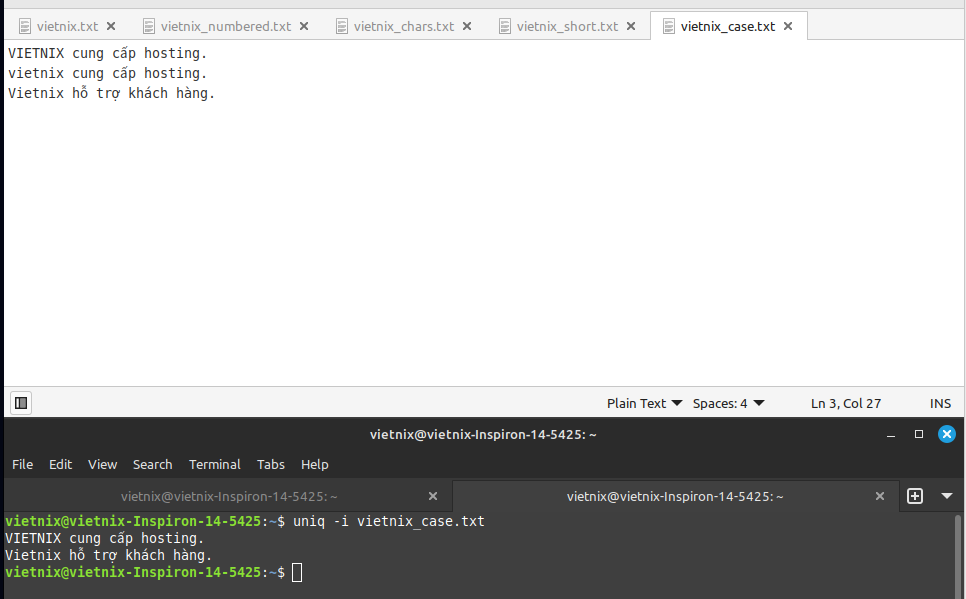This screenshot has width=966, height=599.
Task: Close the vietnix_short.txt tab
Action: click(631, 26)
